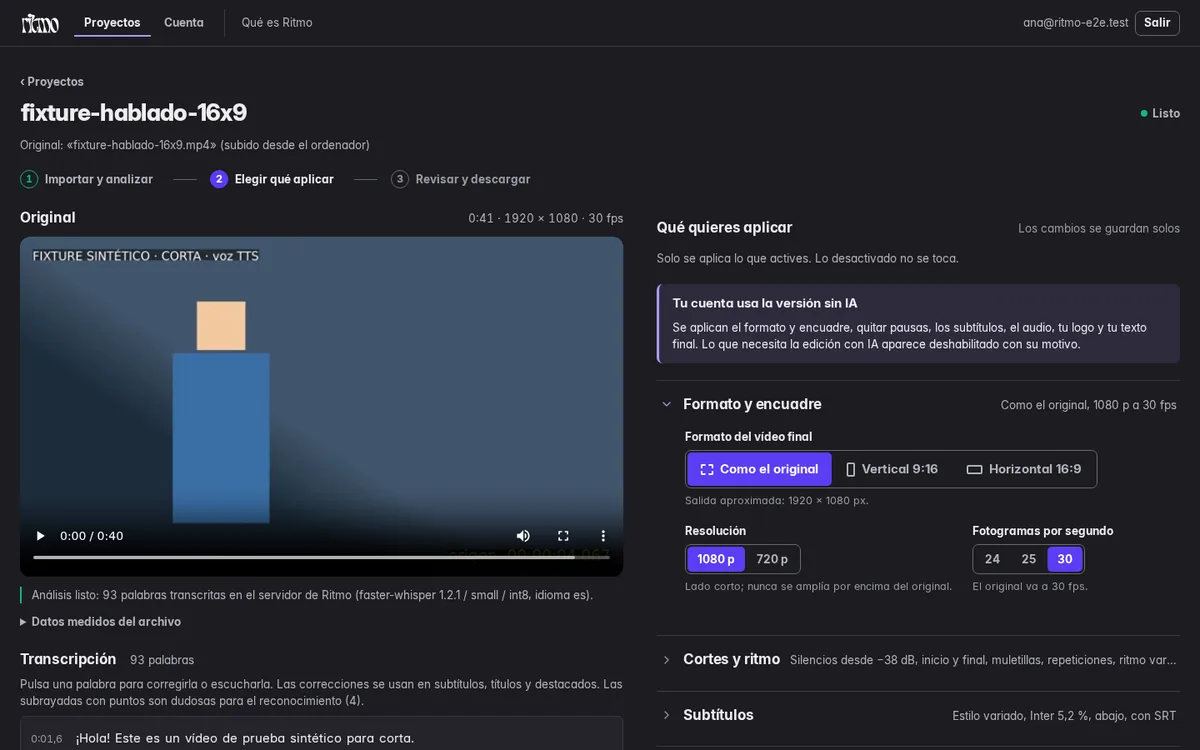Collapse the Formato y encuadre section
1200x750 pixels.
pyautogui.click(x=918, y=405)
